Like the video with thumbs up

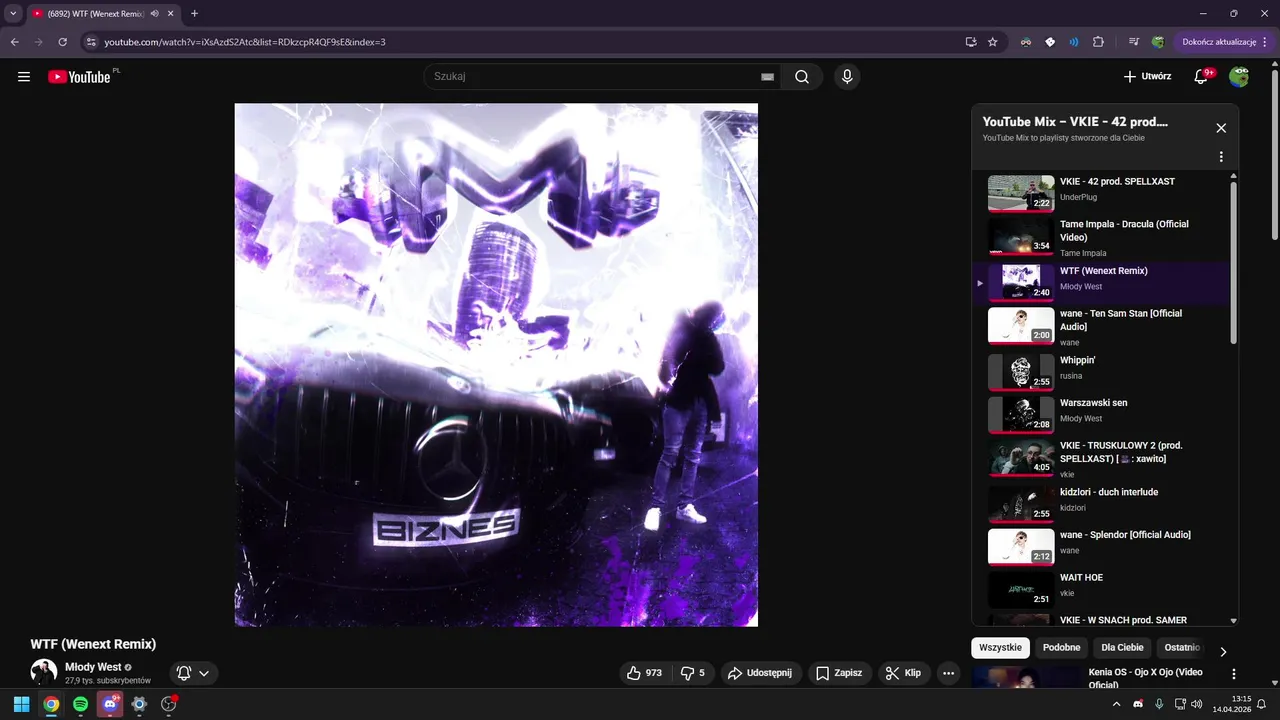pyautogui.click(x=644, y=673)
